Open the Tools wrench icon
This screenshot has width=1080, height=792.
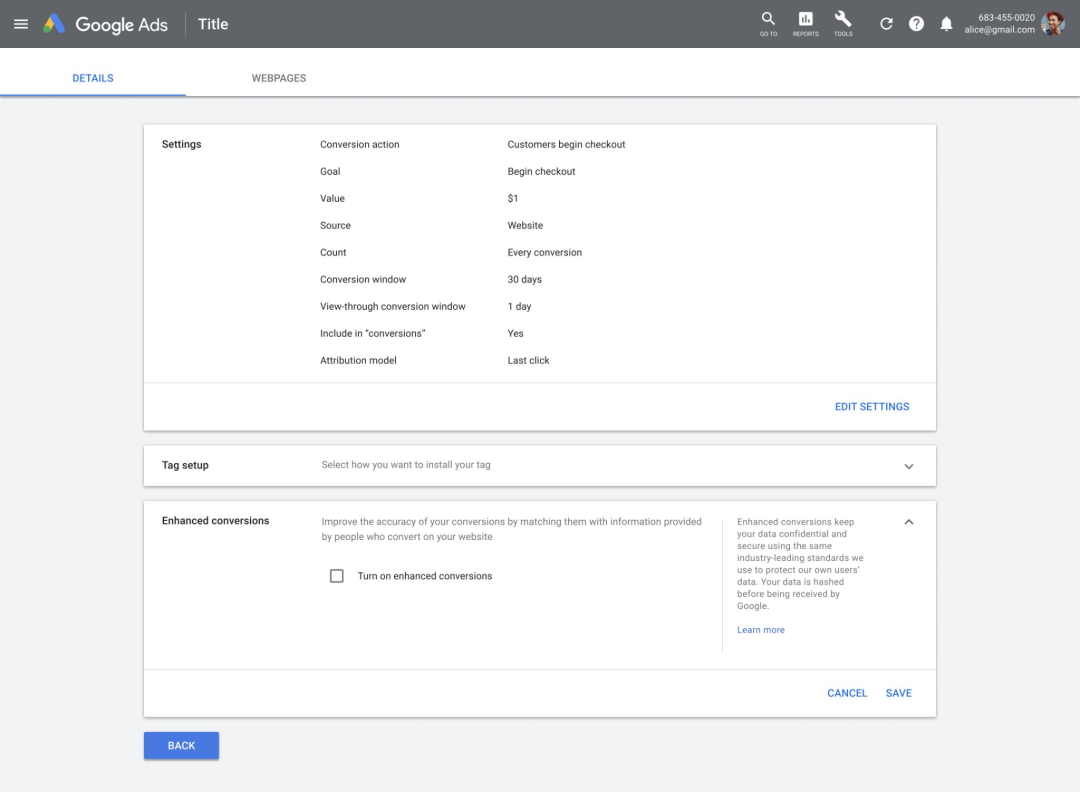(x=843, y=21)
